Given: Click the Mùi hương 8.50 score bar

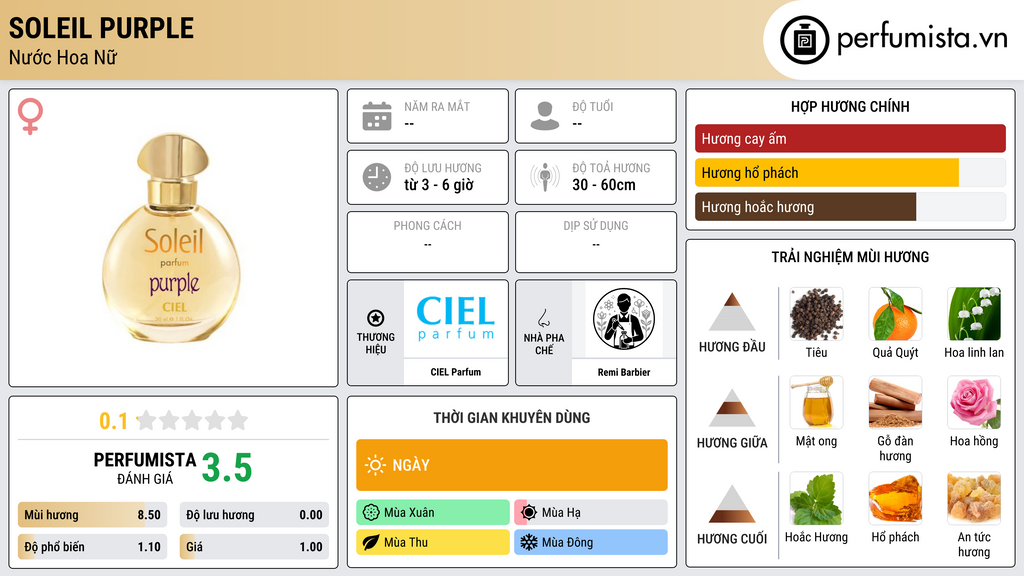Looking at the screenshot, I should [92, 515].
